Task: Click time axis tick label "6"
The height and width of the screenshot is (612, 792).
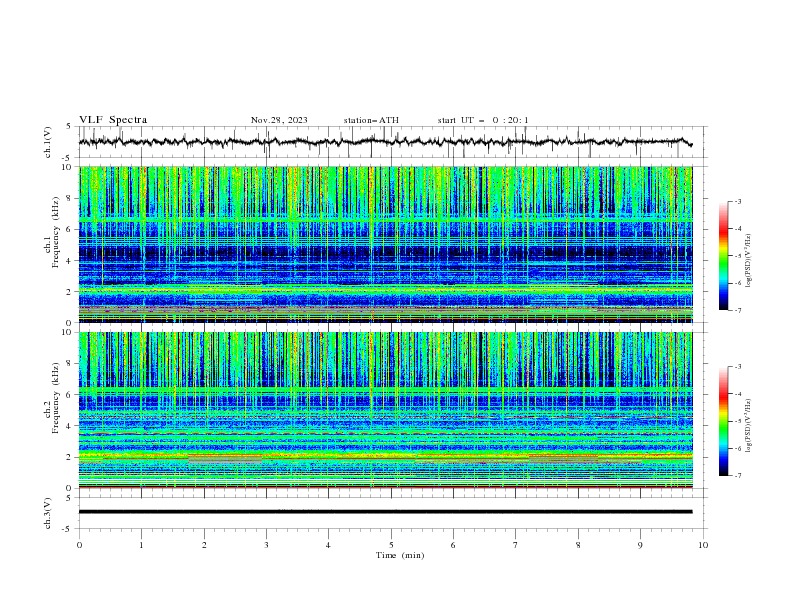Action: click(454, 545)
